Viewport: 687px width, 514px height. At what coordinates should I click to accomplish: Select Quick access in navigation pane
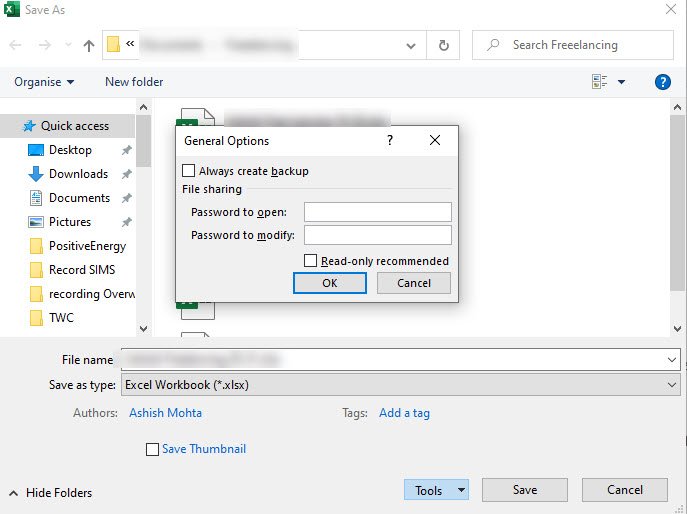tap(67, 126)
